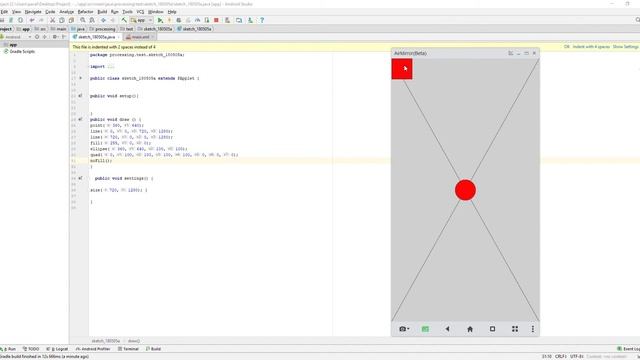The width and height of the screenshot is (640, 360).
Task: Tap the Home icon in AirMirror bar
Action: (470, 329)
